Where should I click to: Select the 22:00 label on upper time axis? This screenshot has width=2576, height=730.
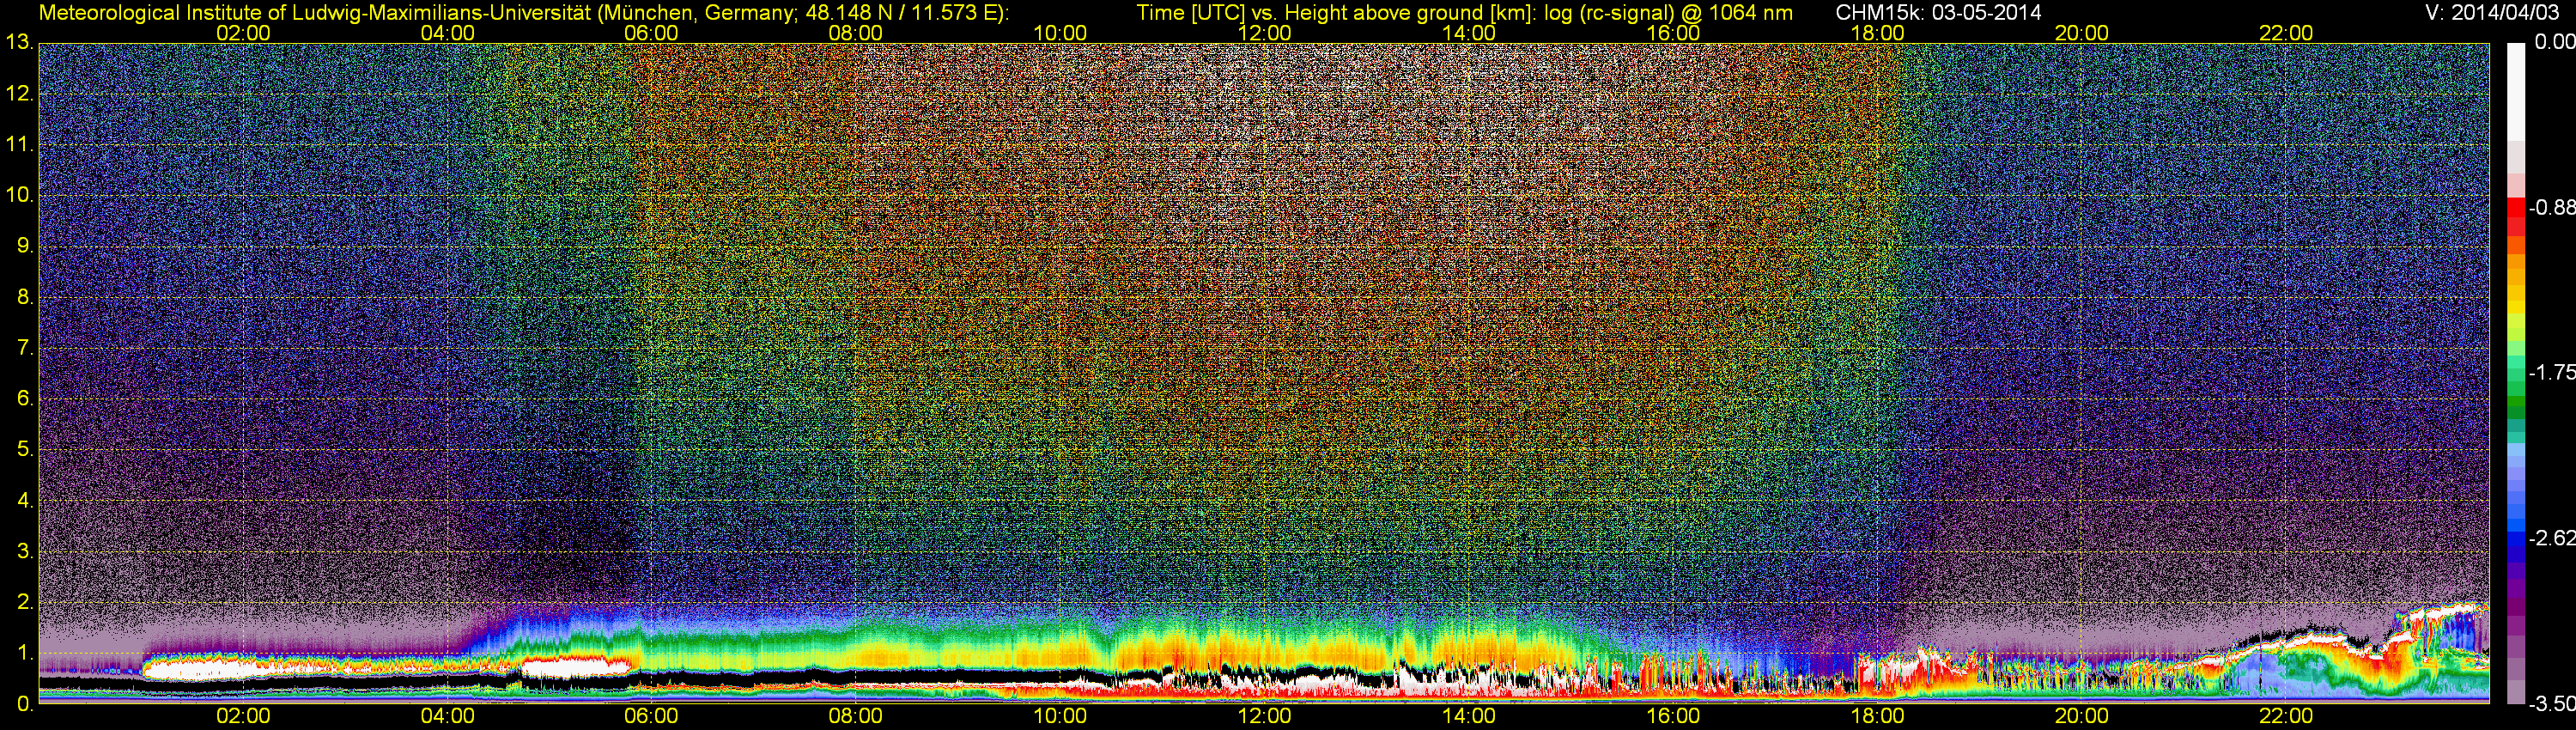pyautogui.click(x=2286, y=33)
